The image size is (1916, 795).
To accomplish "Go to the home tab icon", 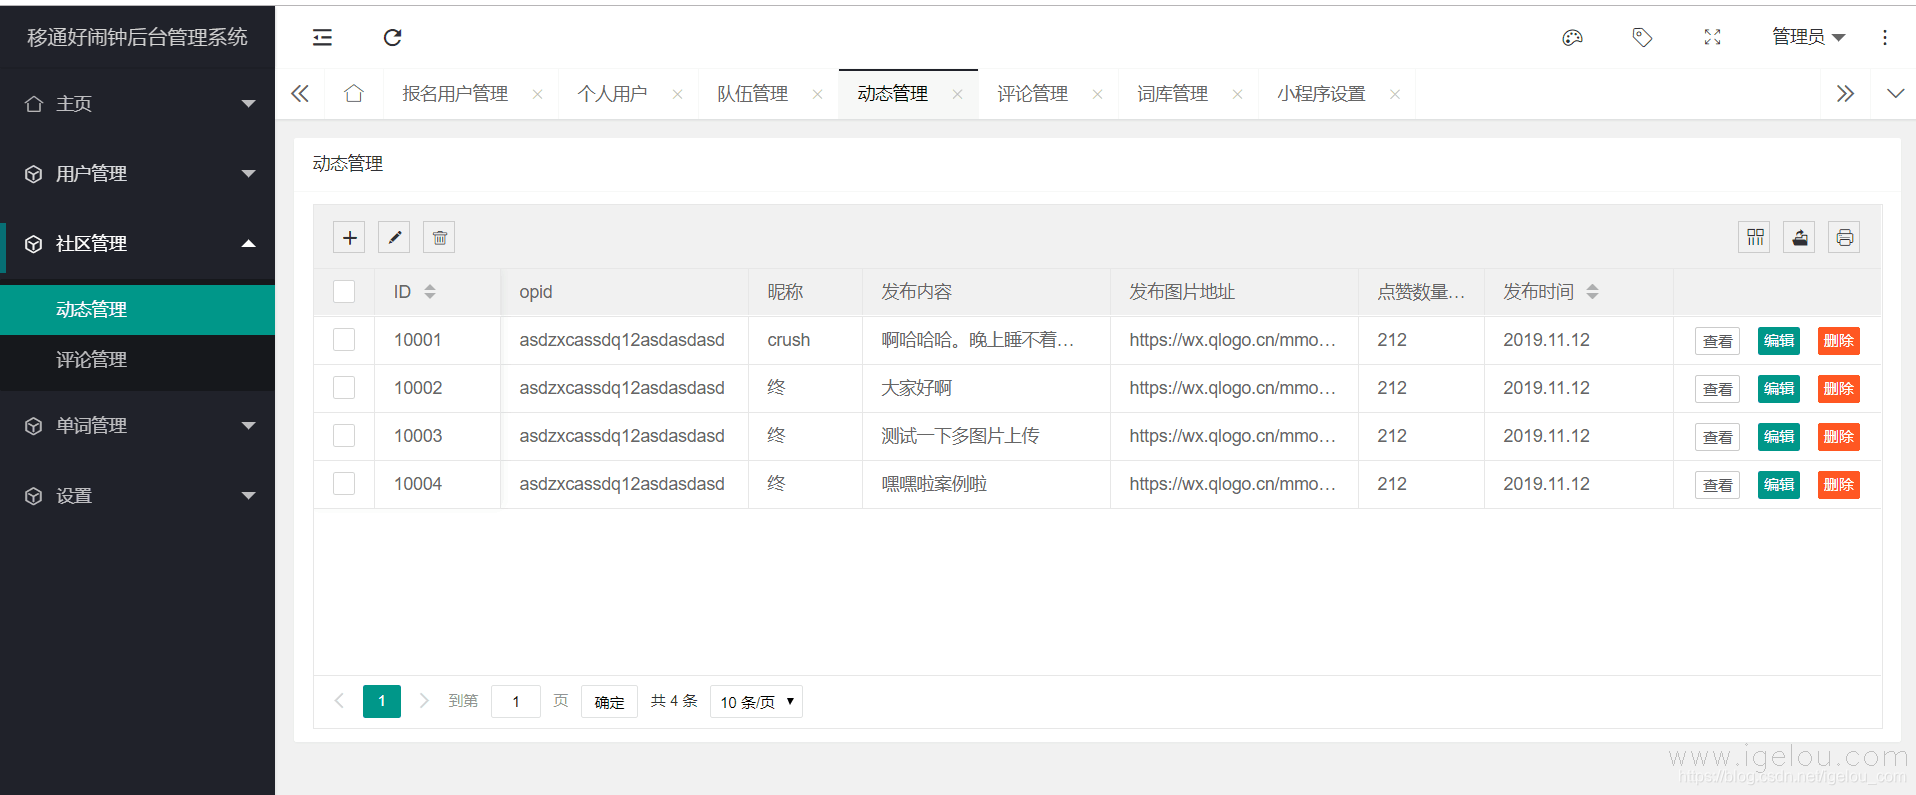I will (354, 93).
